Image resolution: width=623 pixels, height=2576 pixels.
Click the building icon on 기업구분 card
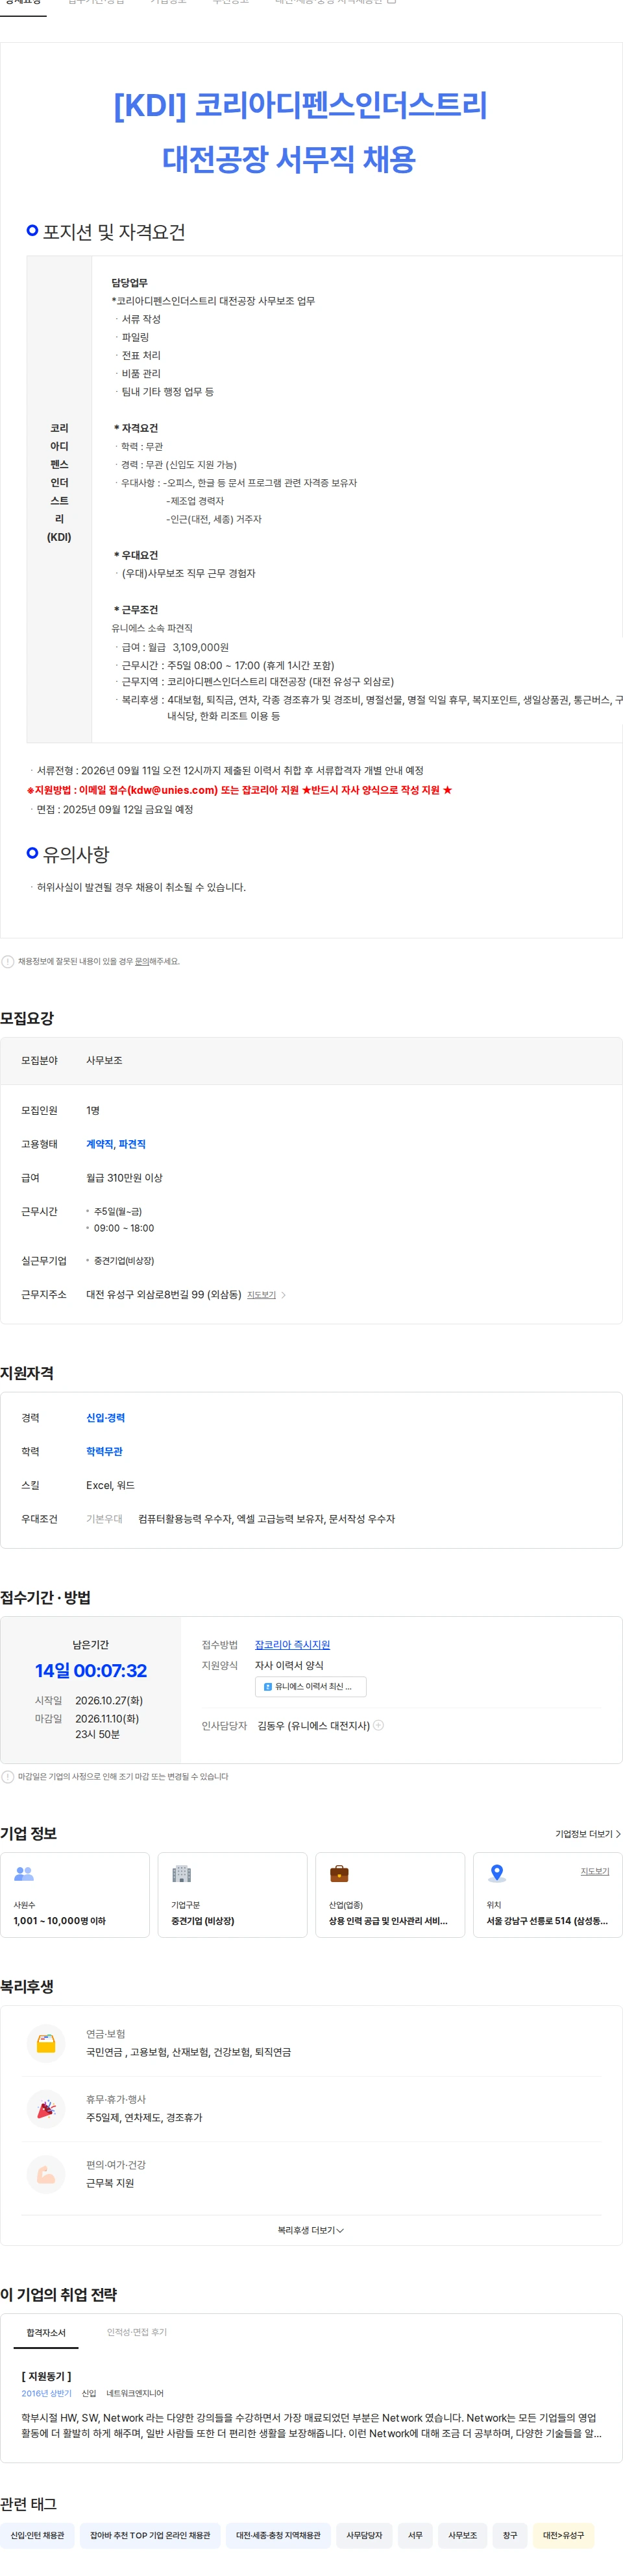[x=181, y=1873]
